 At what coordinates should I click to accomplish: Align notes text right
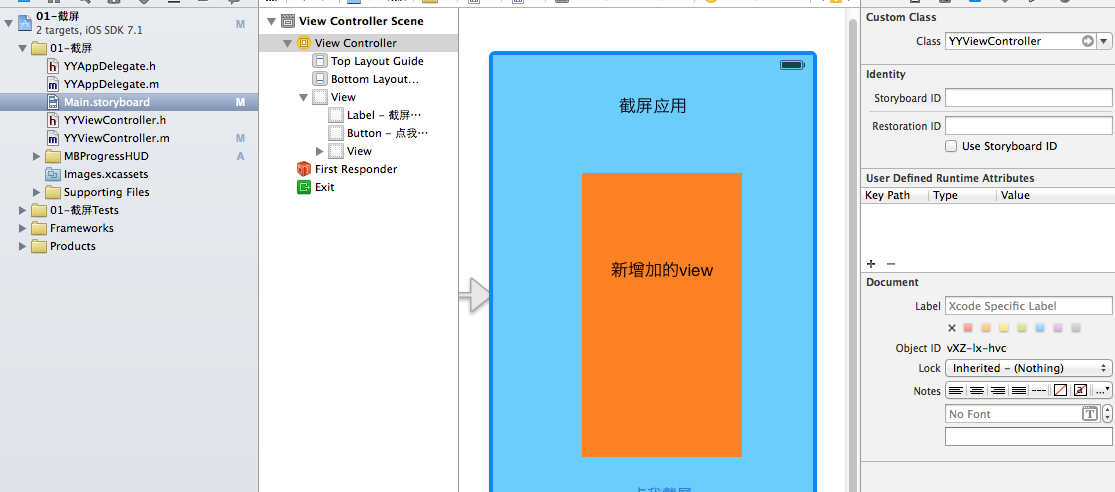[x=998, y=390]
